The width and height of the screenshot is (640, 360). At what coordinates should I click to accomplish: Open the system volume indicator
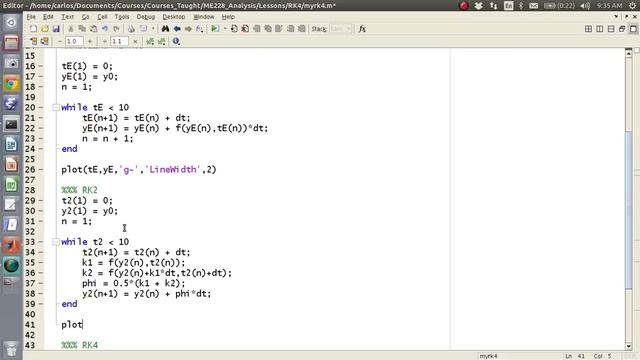[x=585, y=6]
